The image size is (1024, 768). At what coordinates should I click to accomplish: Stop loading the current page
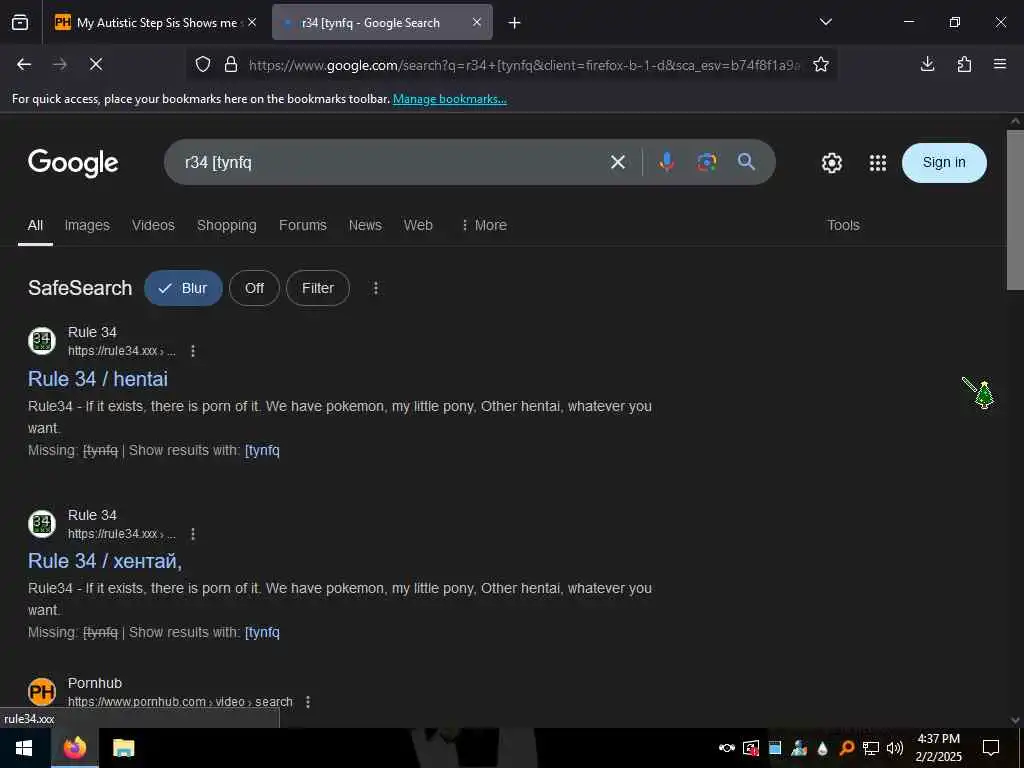[x=95, y=64]
